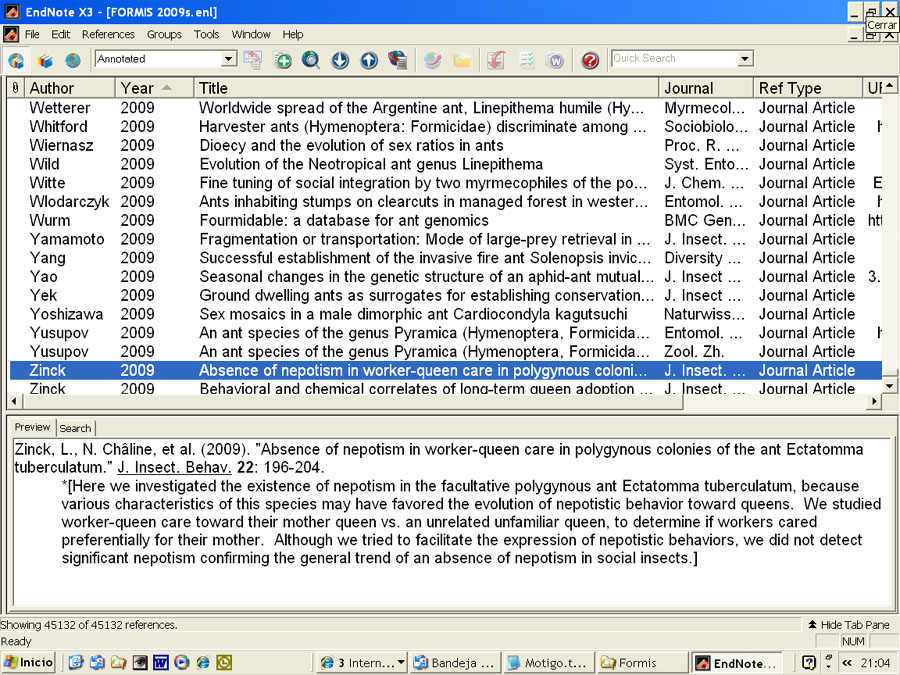The image size is (900, 675).
Task: Select Local Library Mode books icon
Action: click(x=45, y=60)
